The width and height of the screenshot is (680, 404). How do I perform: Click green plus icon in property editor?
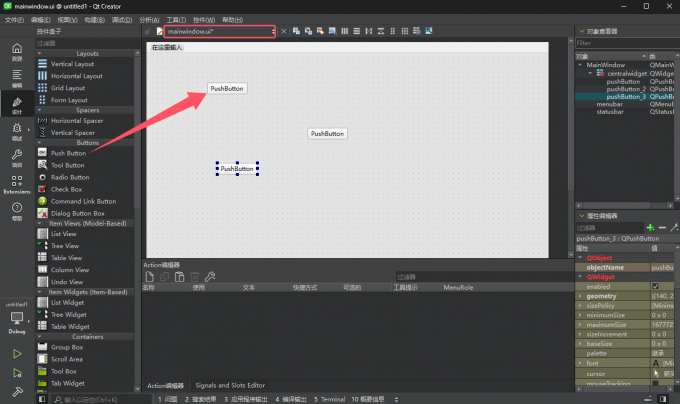tap(651, 228)
